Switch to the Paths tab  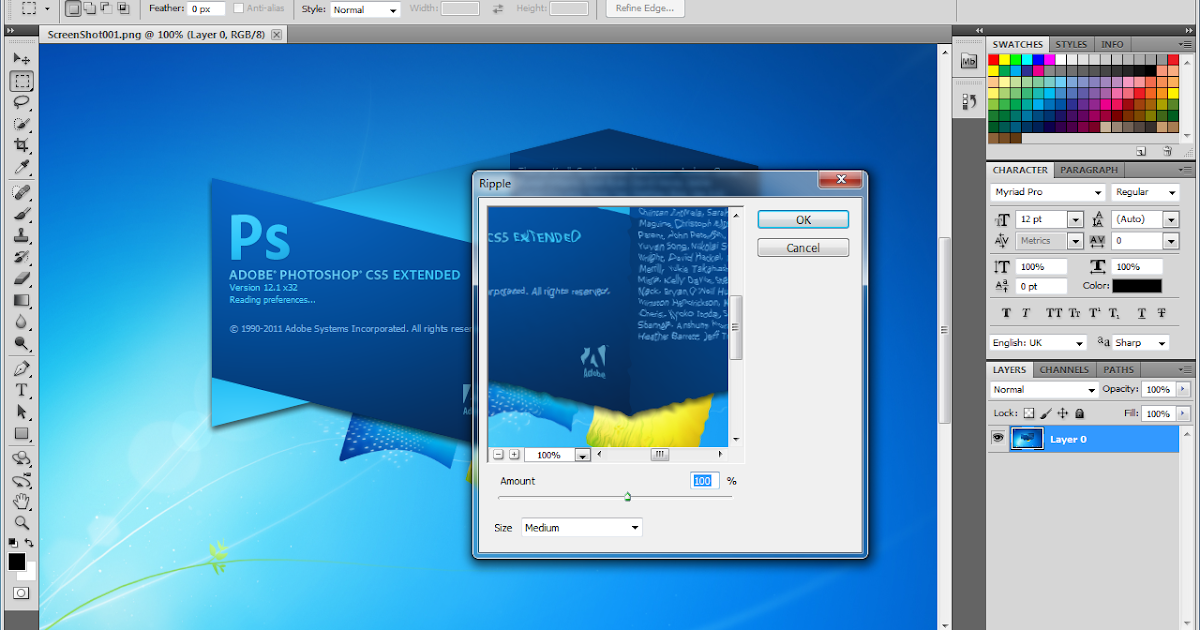pos(1119,370)
